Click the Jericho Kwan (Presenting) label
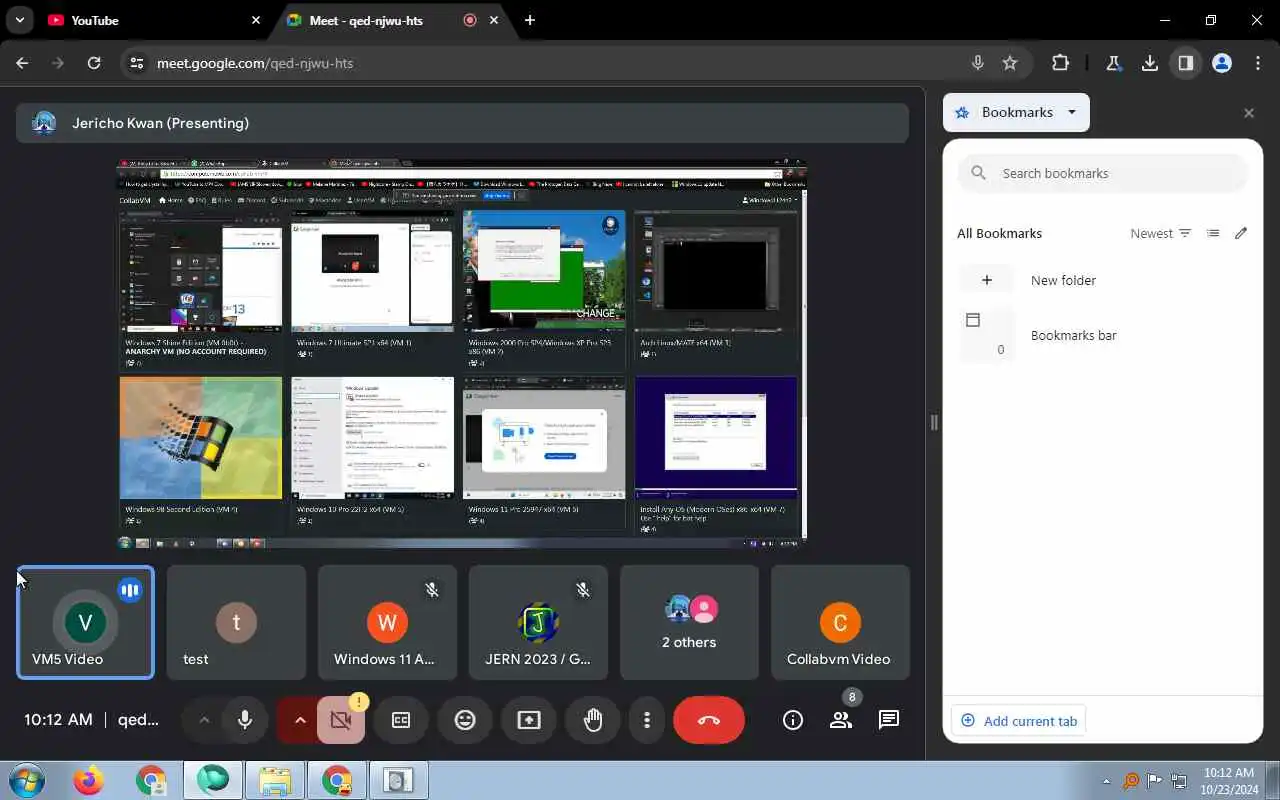This screenshot has height=800, width=1280. point(160,123)
